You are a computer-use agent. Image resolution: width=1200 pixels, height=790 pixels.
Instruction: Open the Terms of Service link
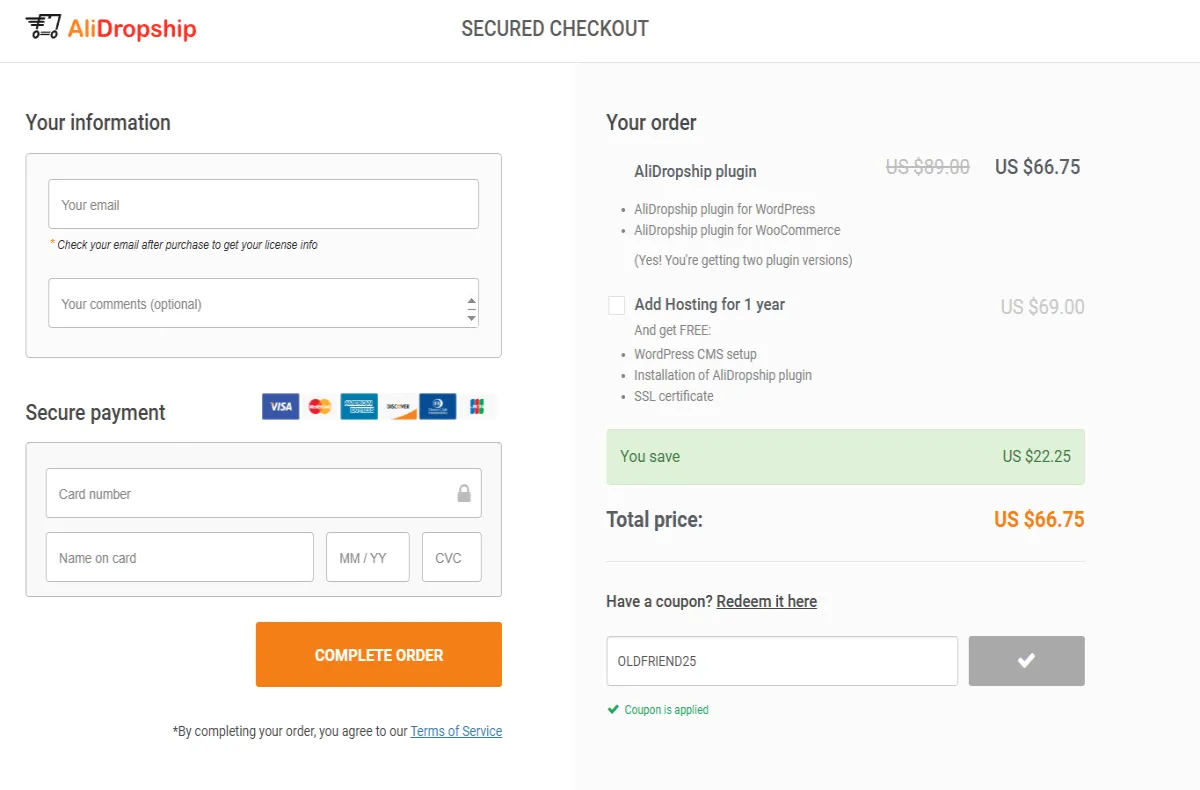(x=456, y=731)
